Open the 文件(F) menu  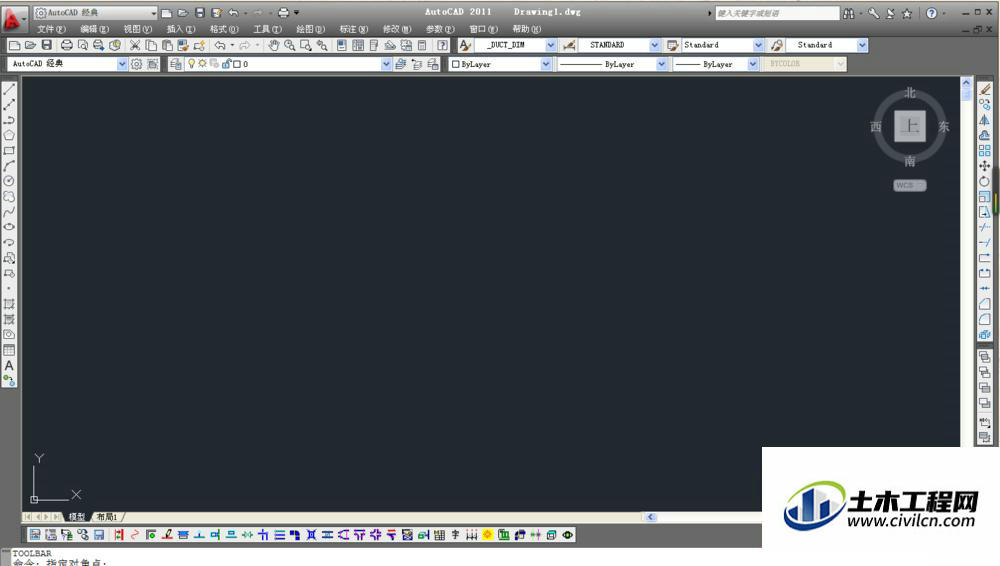pyautogui.click(x=51, y=29)
